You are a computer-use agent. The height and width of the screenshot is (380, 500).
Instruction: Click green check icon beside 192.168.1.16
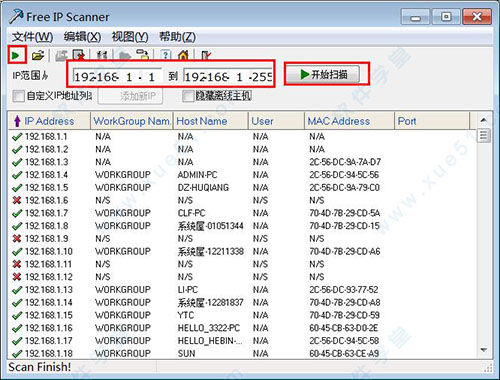pos(17,328)
